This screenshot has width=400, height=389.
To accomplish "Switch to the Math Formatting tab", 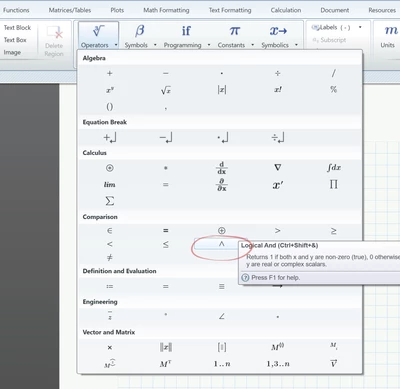I will 166,10.
